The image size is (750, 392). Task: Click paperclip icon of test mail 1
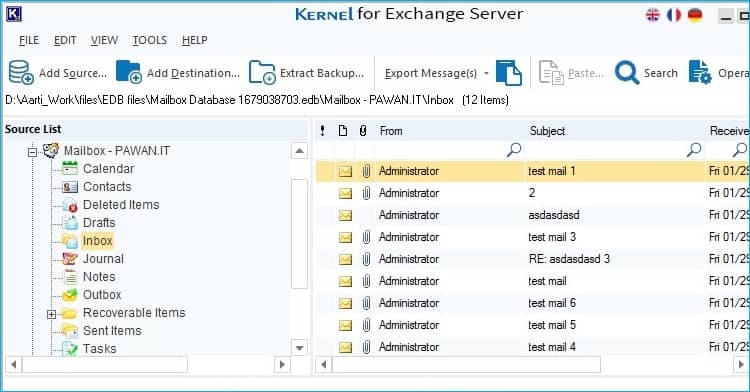[366, 171]
